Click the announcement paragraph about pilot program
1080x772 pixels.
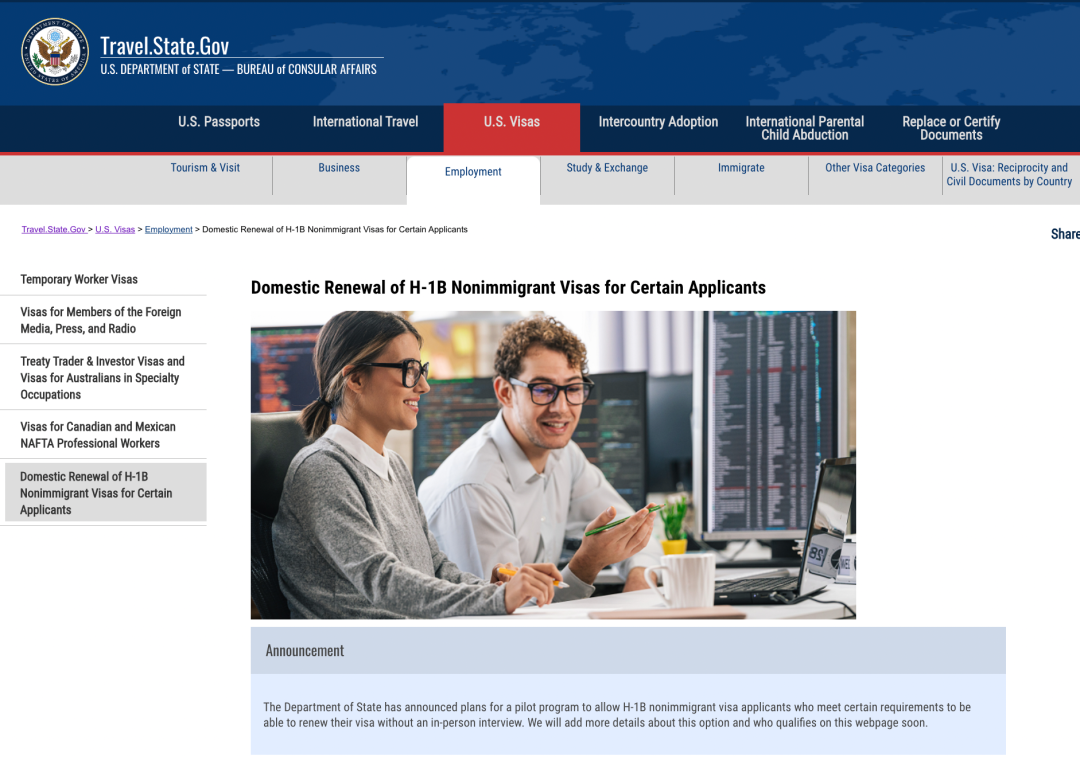[x=617, y=715]
